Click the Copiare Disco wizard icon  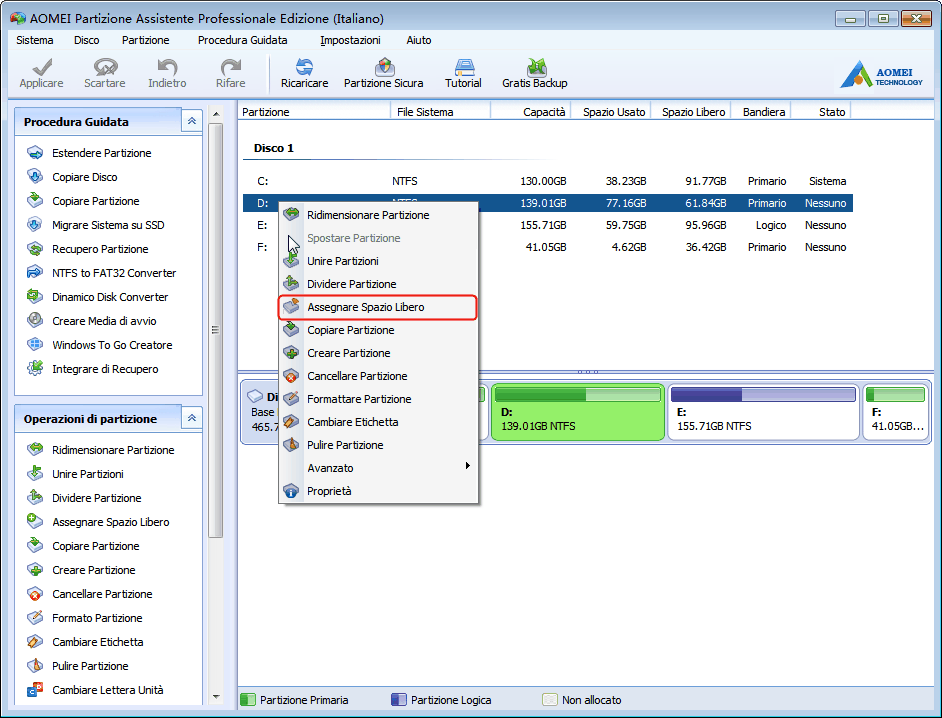click(35, 177)
